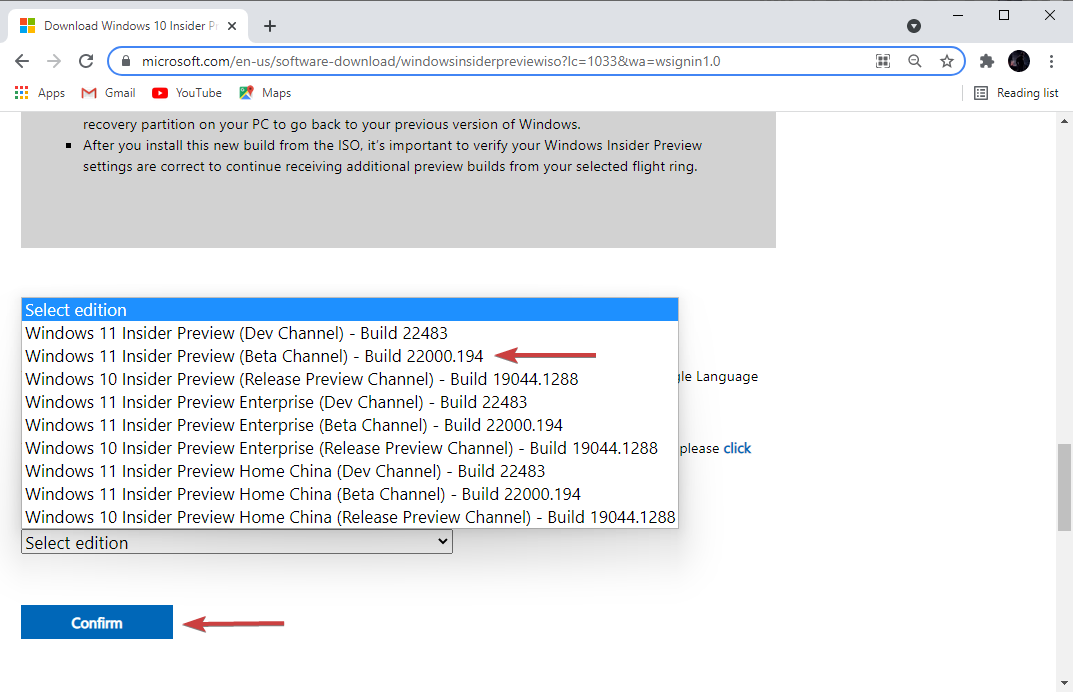Open the Extensions puzzle icon
The width and height of the screenshot is (1073, 692).
click(x=987, y=62)
